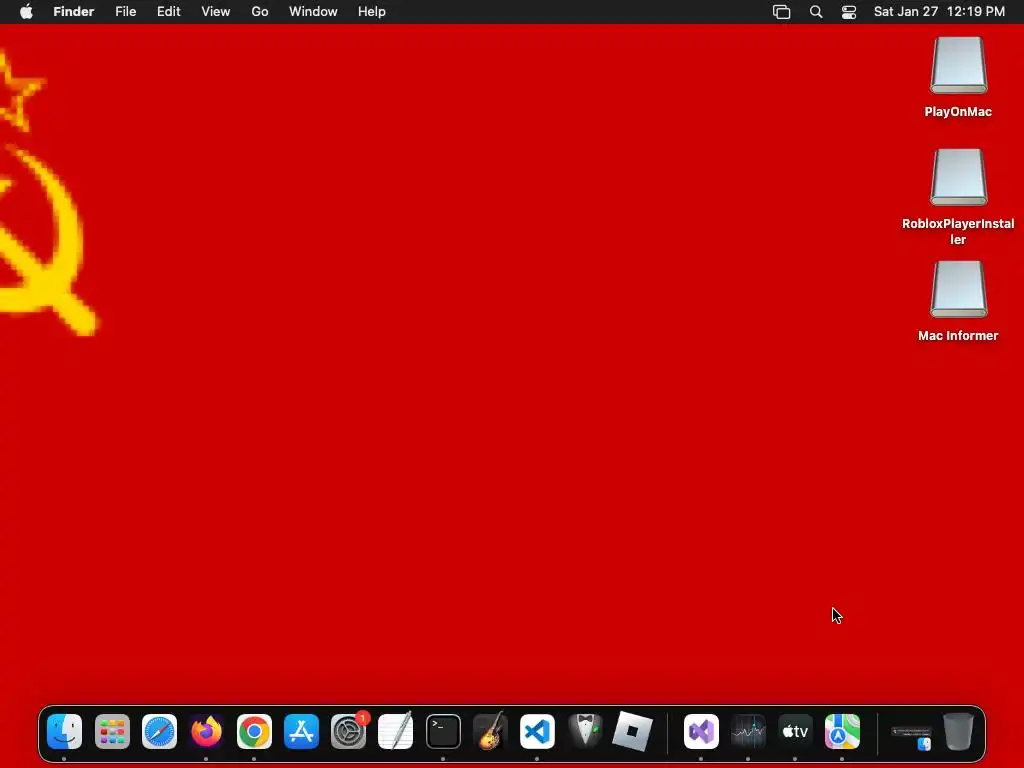1024x768 pixels.
Task: Open the App Store Dock icon
Action: 301,731
